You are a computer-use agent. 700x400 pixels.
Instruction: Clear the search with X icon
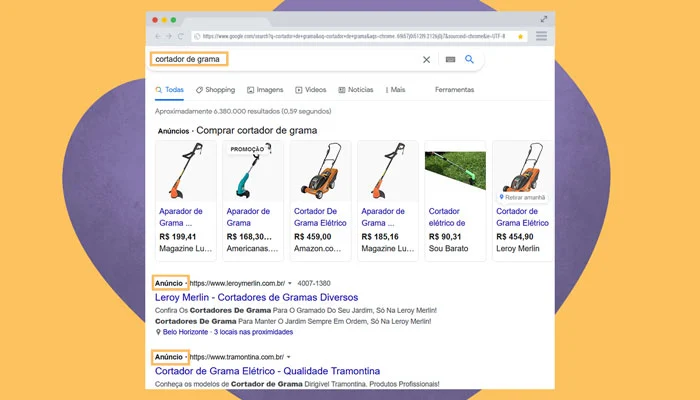click(426, 59)
